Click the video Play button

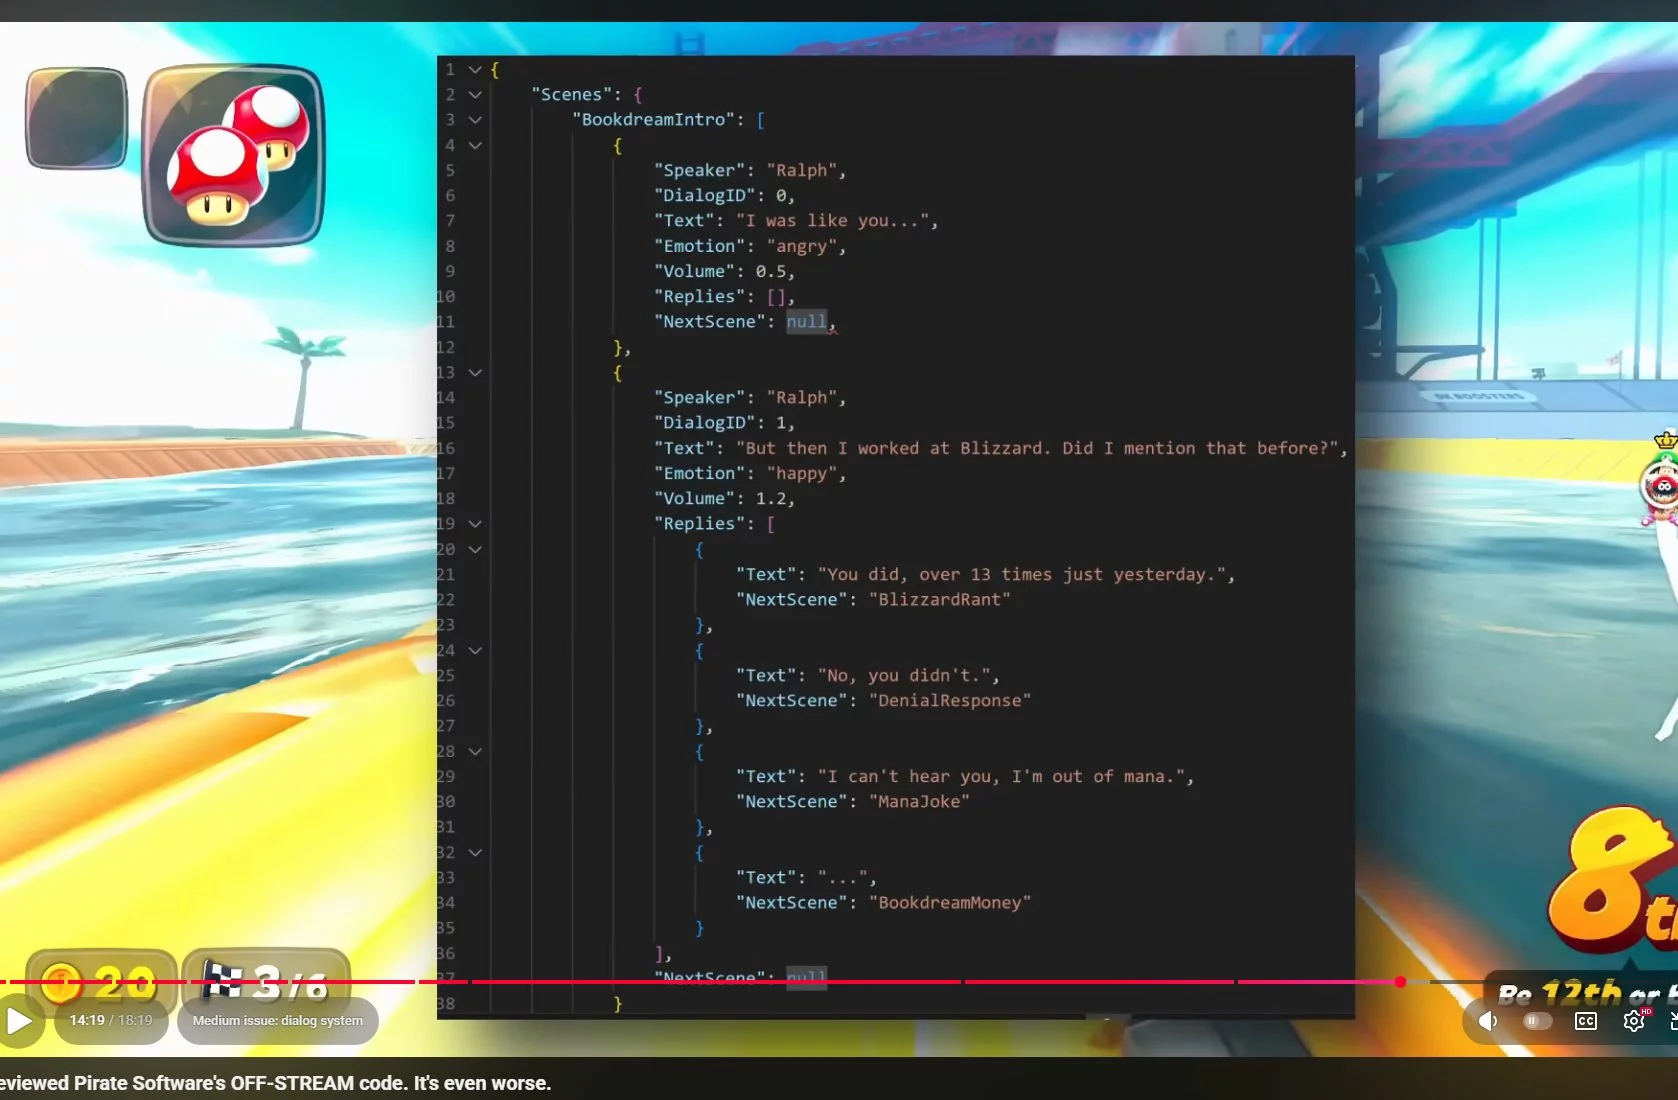[19, 1021]
